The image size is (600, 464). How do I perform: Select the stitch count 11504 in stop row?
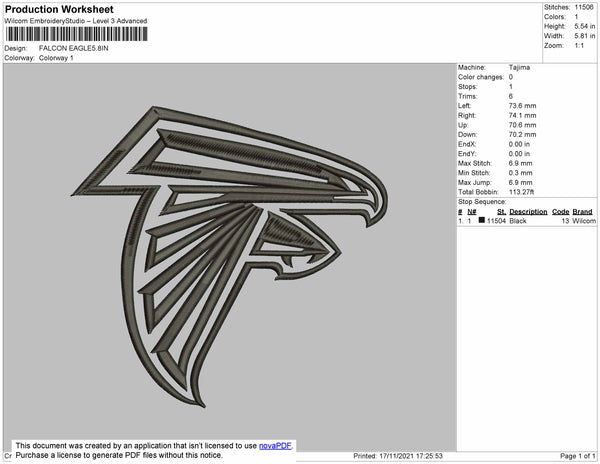(x=496, y=221)
